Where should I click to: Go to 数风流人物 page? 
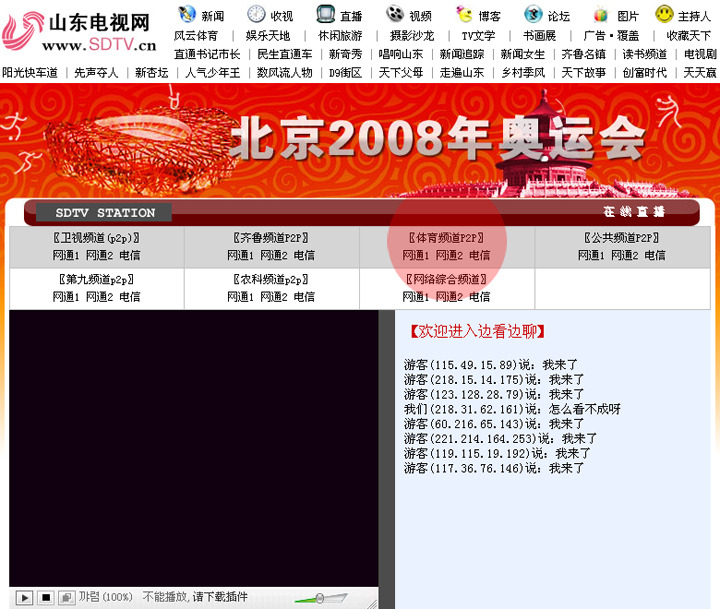285,73
